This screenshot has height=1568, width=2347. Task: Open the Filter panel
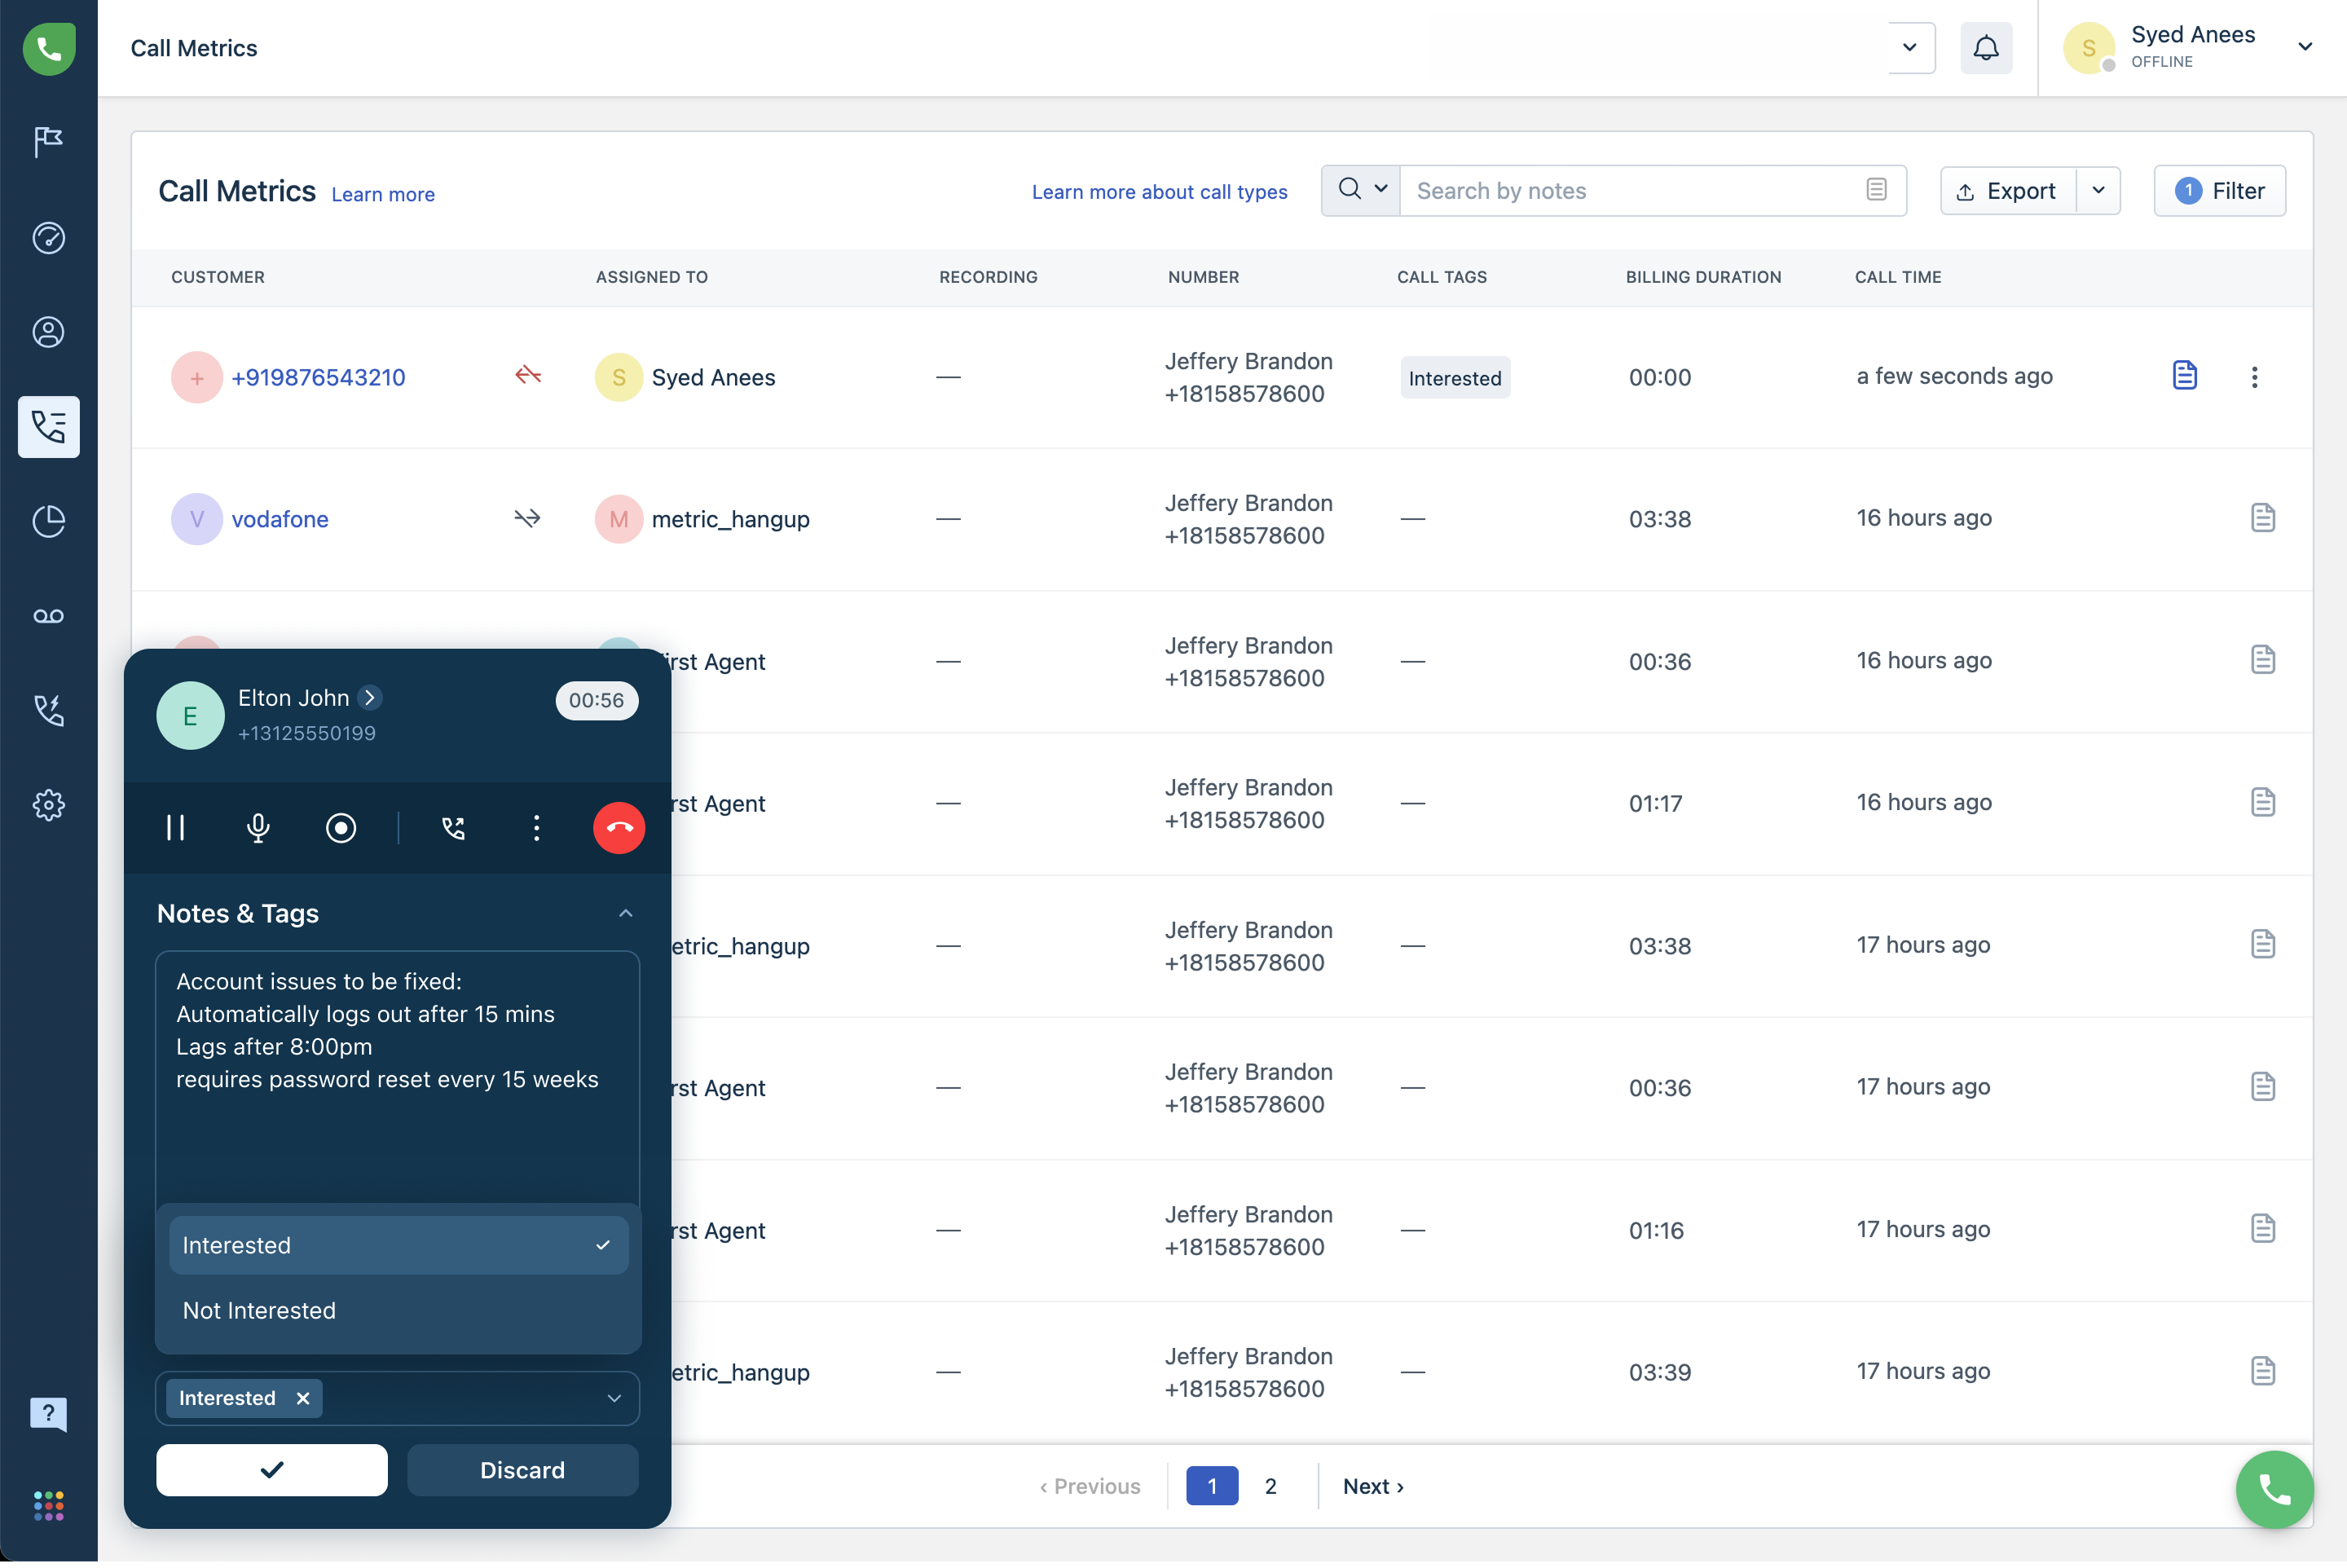coord(2219,190)
